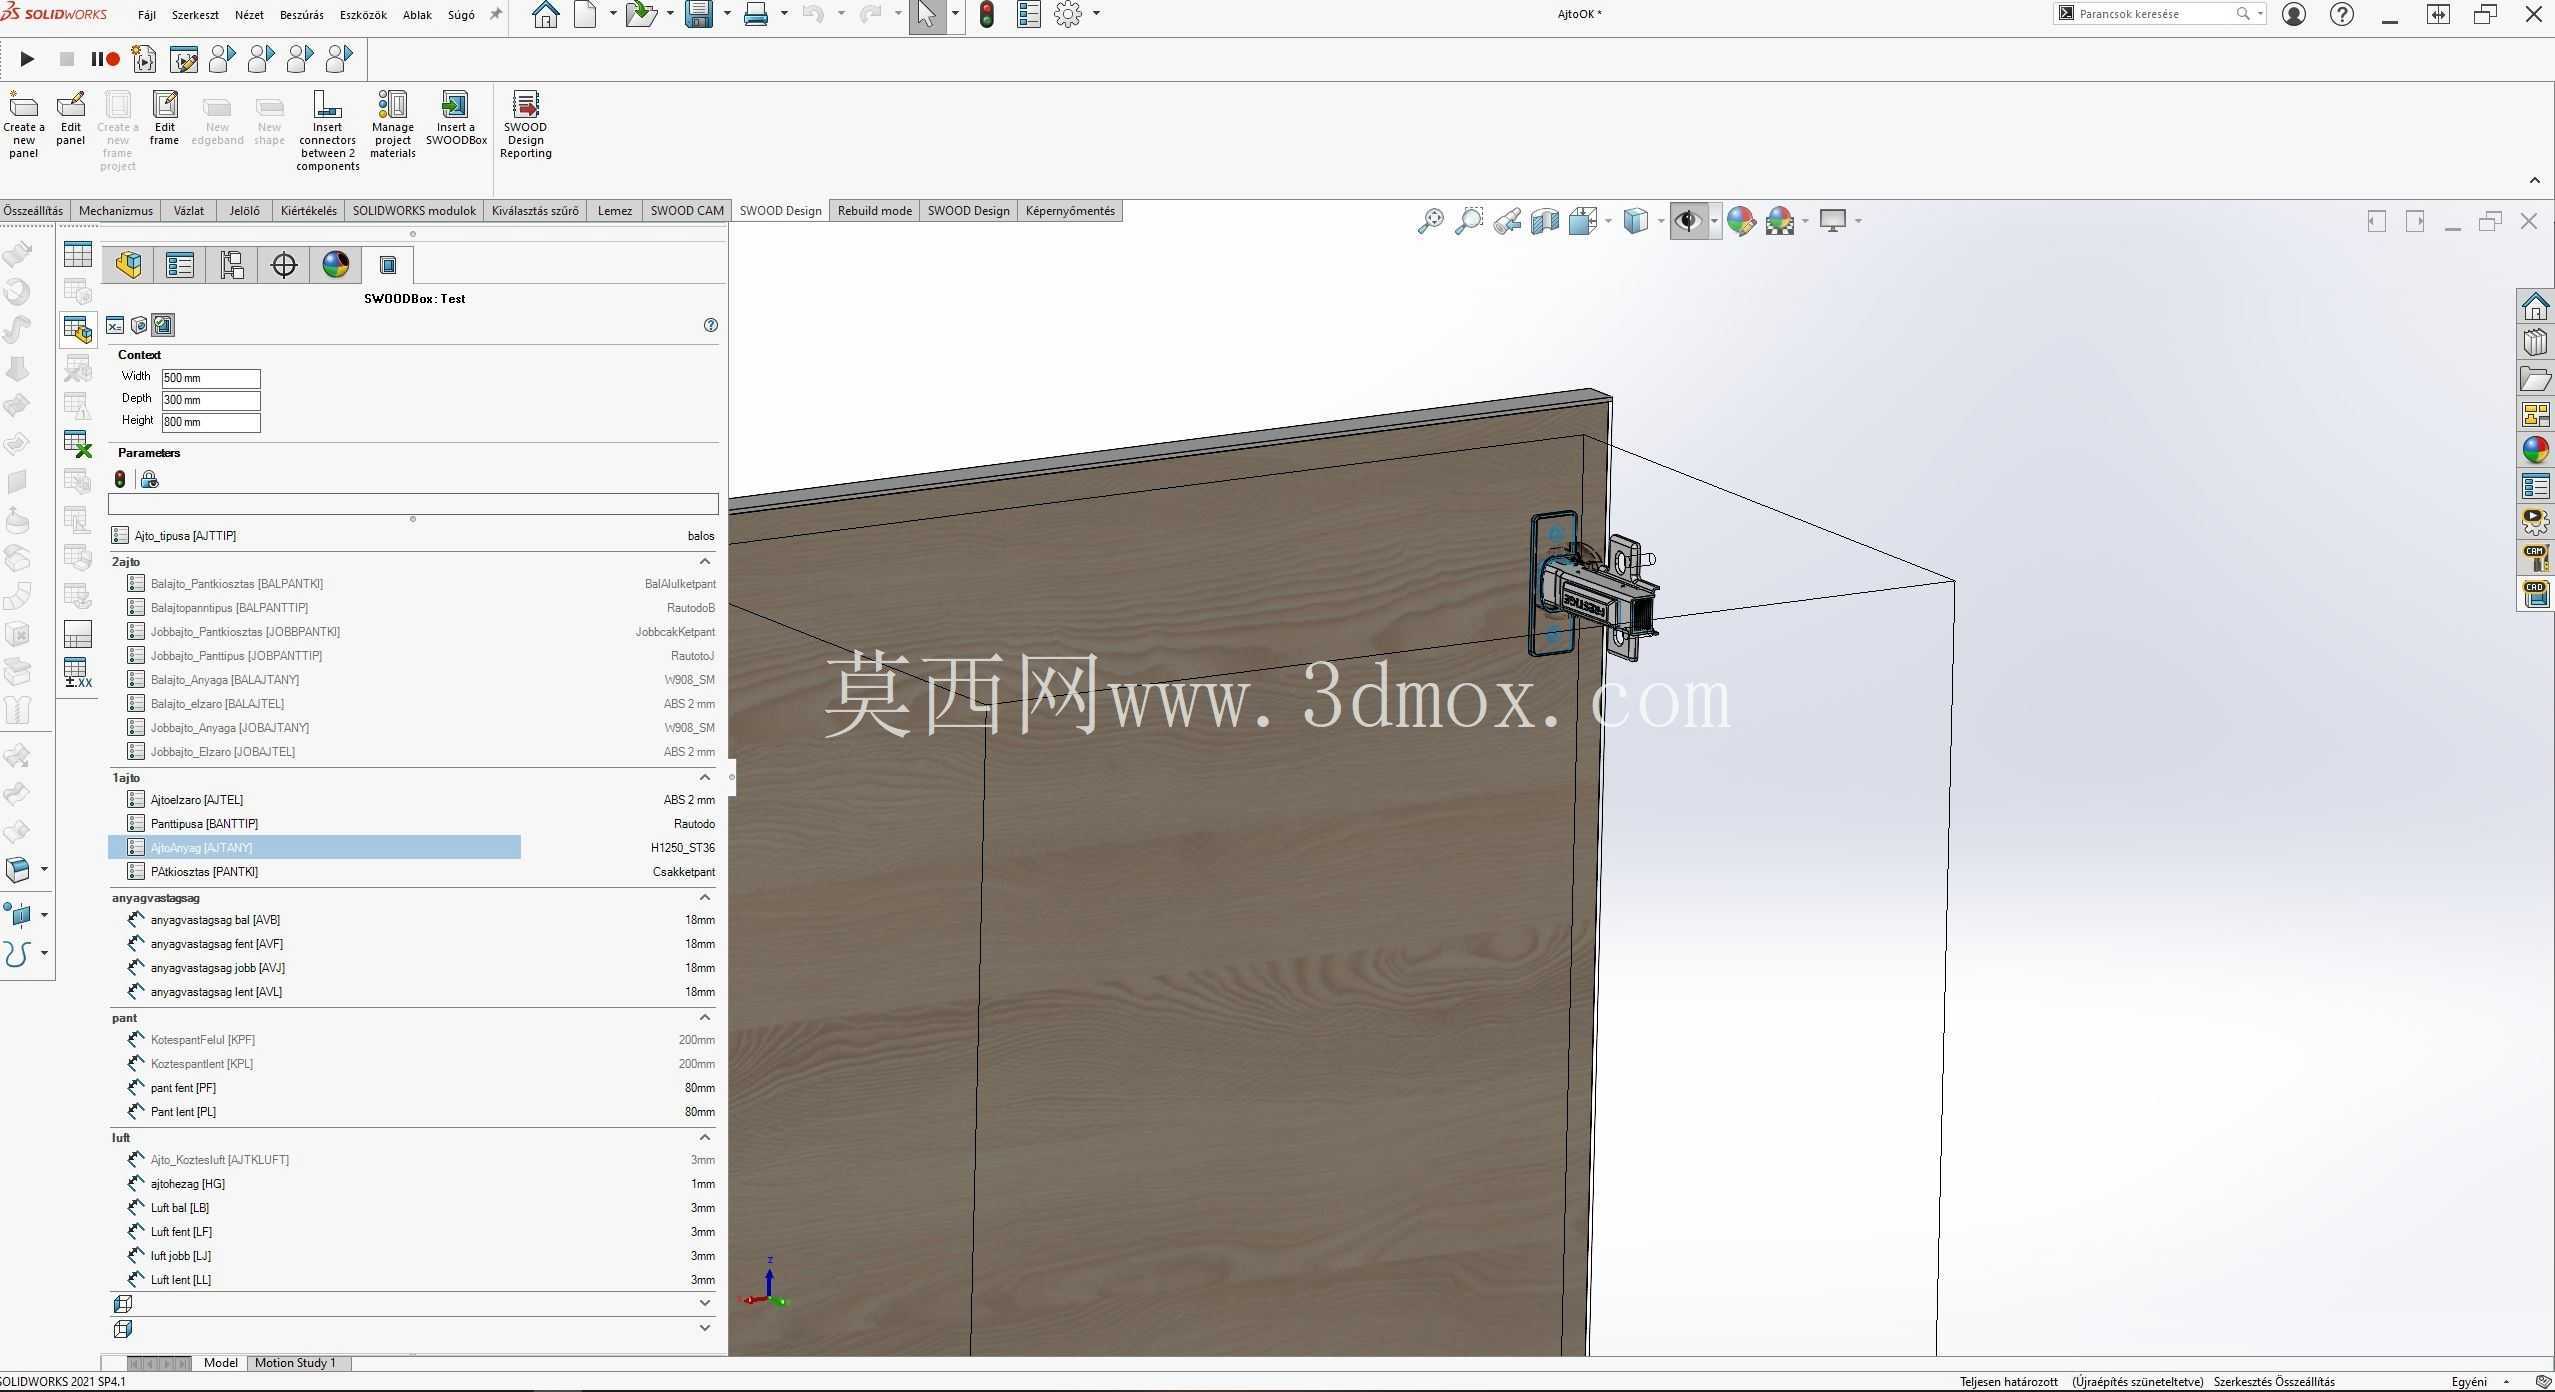
Task: Click the record/pause macro button
Action: point(105,59)
